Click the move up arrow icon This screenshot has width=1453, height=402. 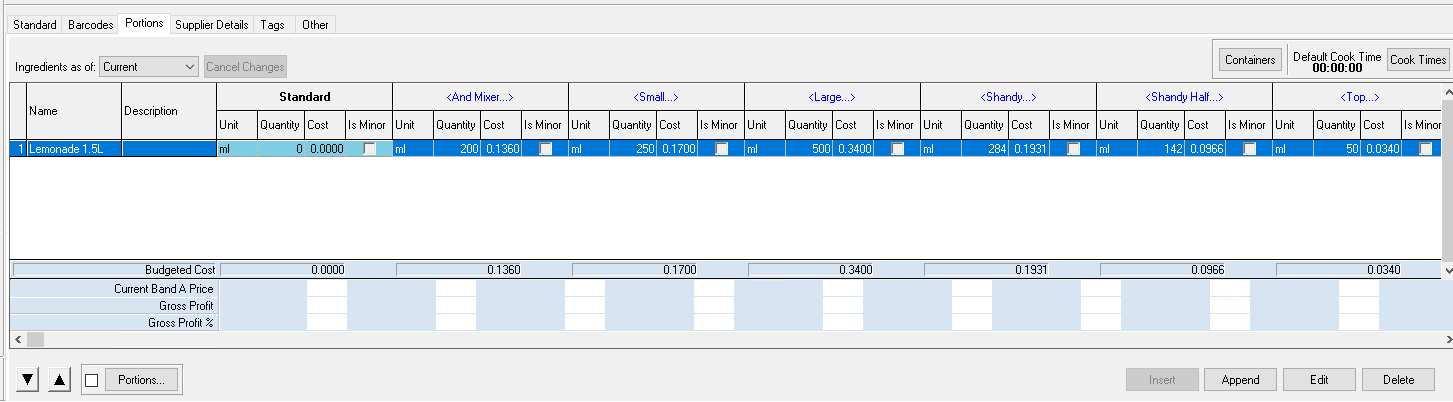[x=60, y=380]
